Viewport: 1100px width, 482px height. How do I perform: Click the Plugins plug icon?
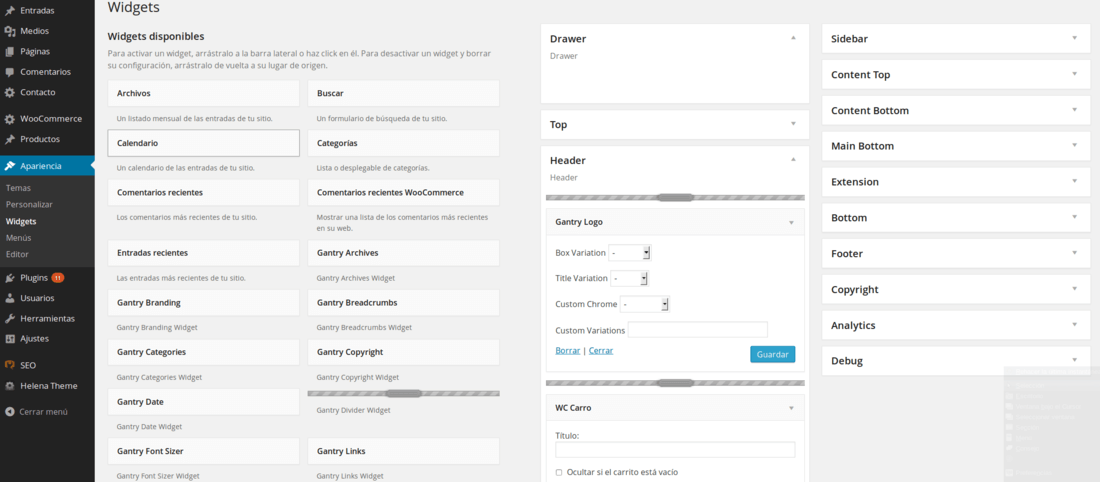(10, 277)
